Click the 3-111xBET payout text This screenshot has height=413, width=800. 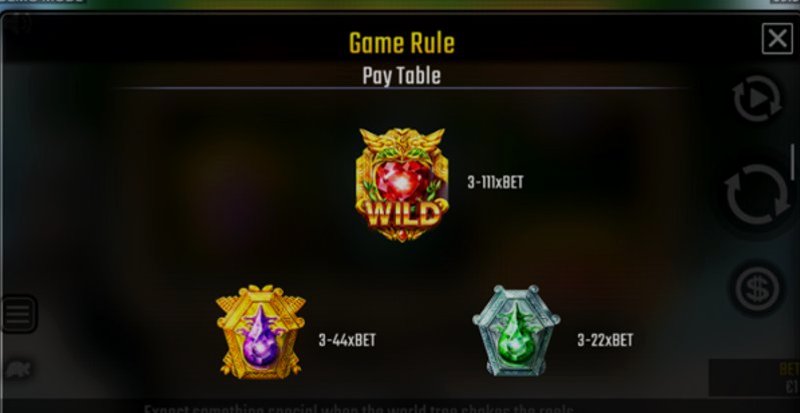[495, 183]
